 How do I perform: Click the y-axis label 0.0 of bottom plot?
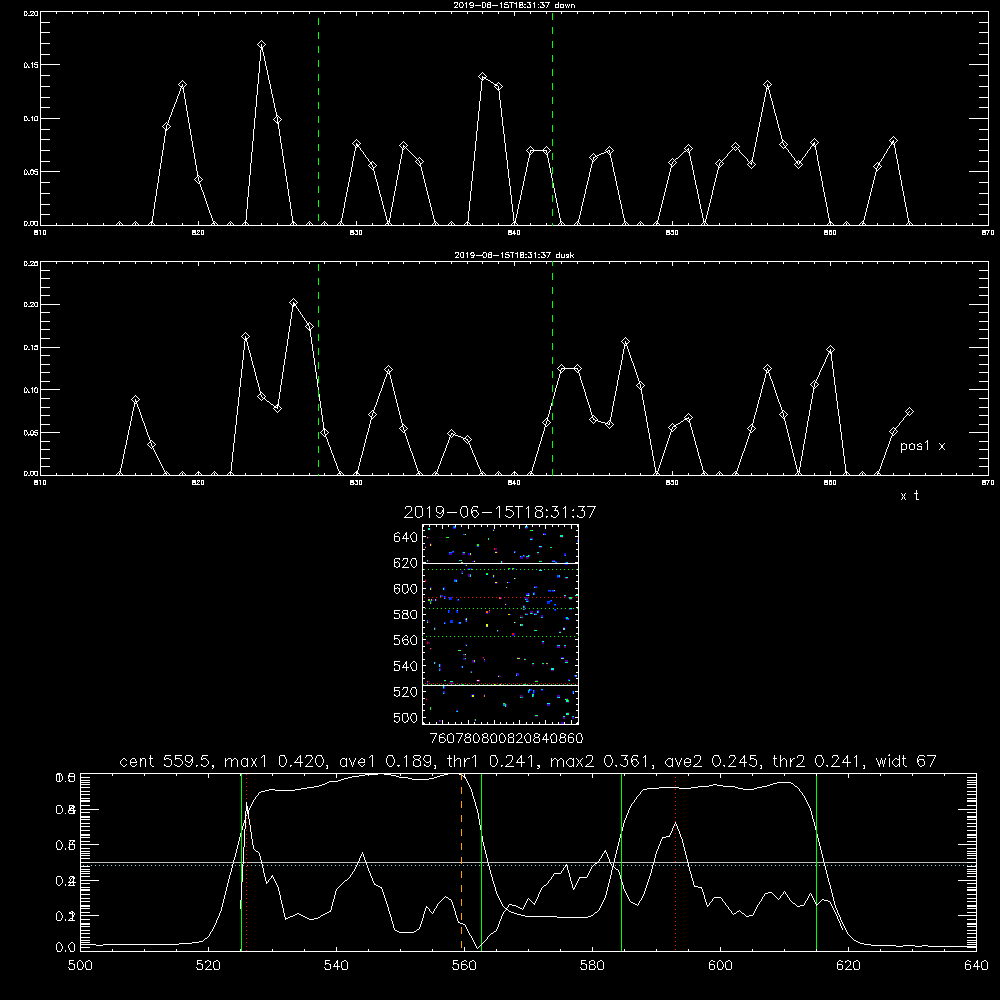pos(66,948)
